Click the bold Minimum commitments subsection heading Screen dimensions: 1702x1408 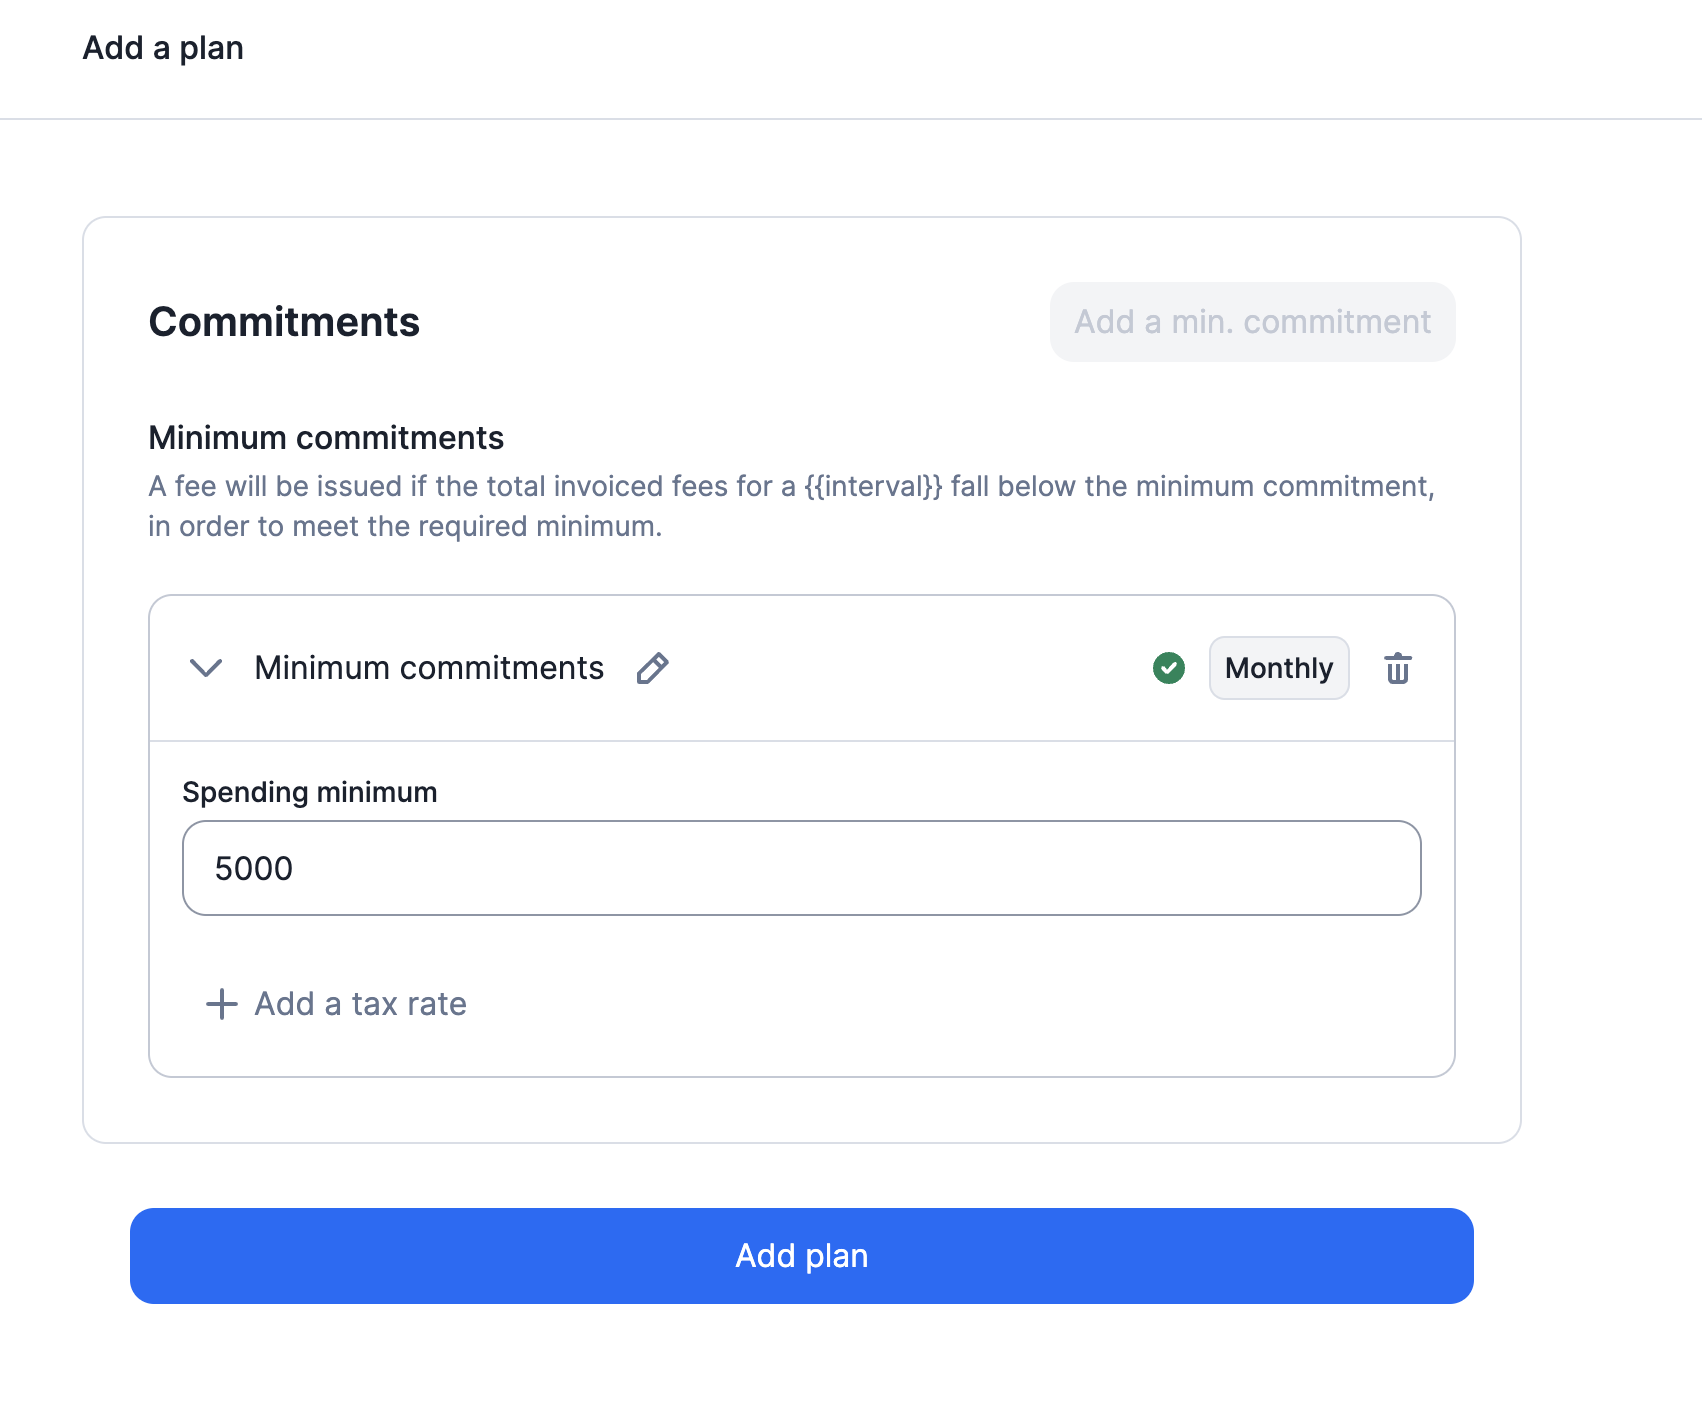326,438
